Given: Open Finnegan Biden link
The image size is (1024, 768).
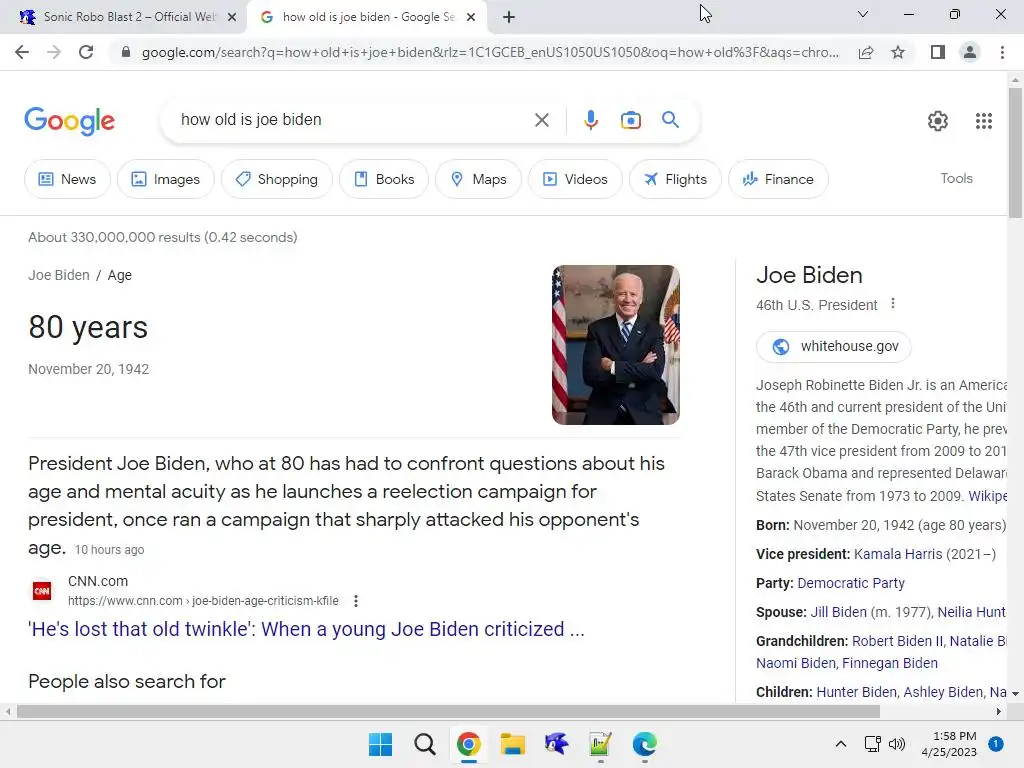Looking at the screenshot, I should click(x=889, y=663).
